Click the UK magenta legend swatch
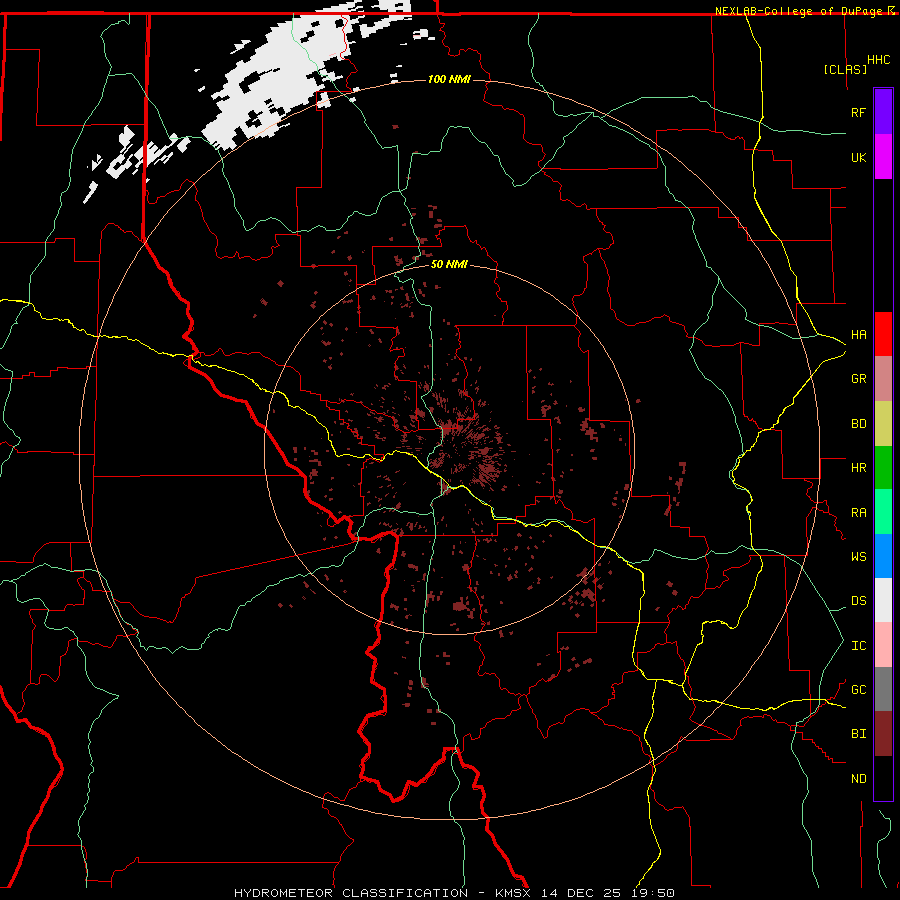The image size is (900, 900). (883, 157)
